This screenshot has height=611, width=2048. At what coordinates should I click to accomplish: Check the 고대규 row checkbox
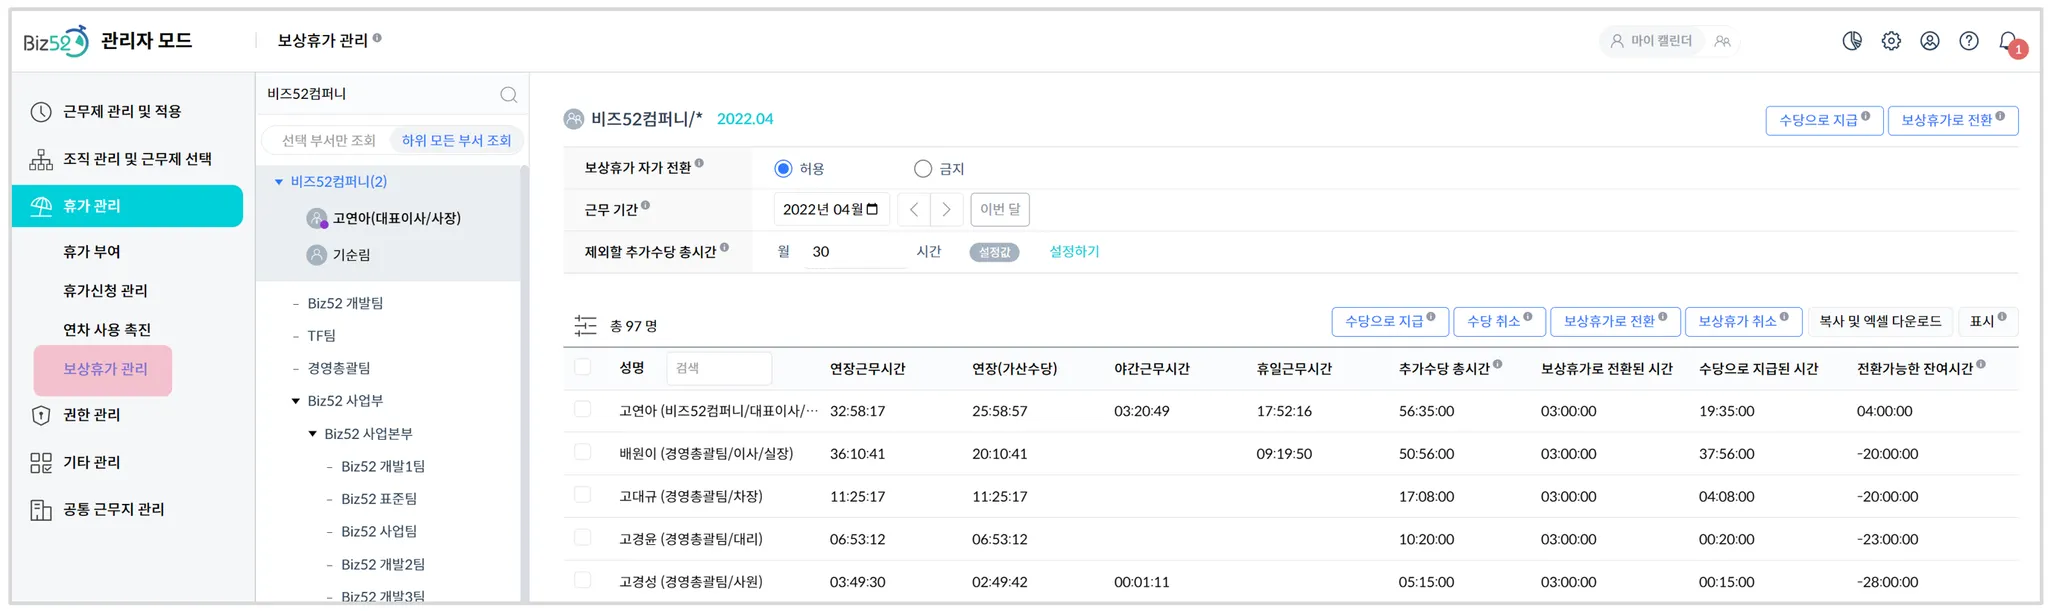click(x=582, y=495)
